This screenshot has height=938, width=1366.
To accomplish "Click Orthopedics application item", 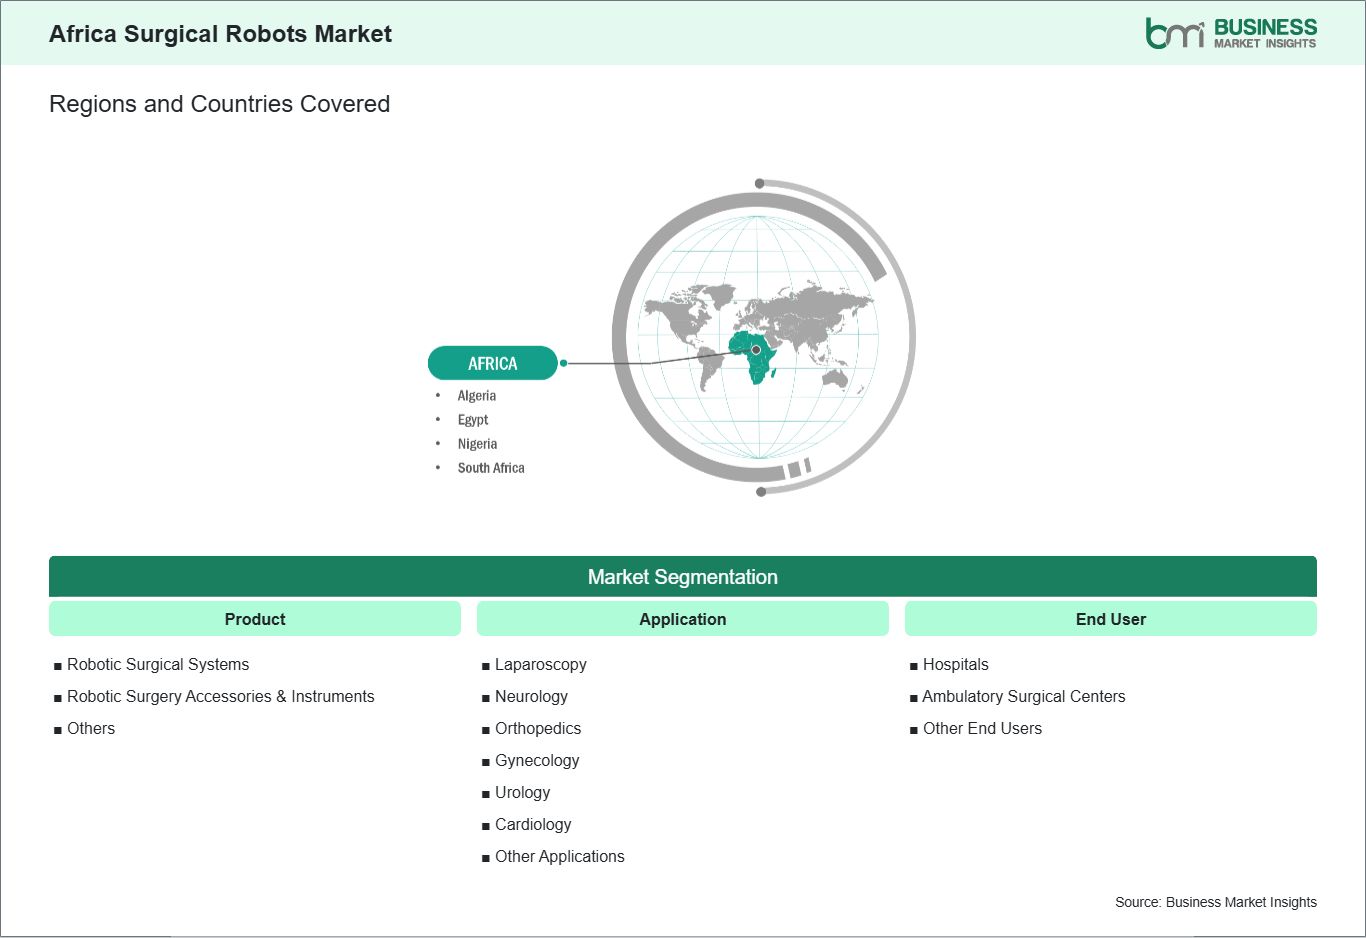I will [x=538, y=729].
